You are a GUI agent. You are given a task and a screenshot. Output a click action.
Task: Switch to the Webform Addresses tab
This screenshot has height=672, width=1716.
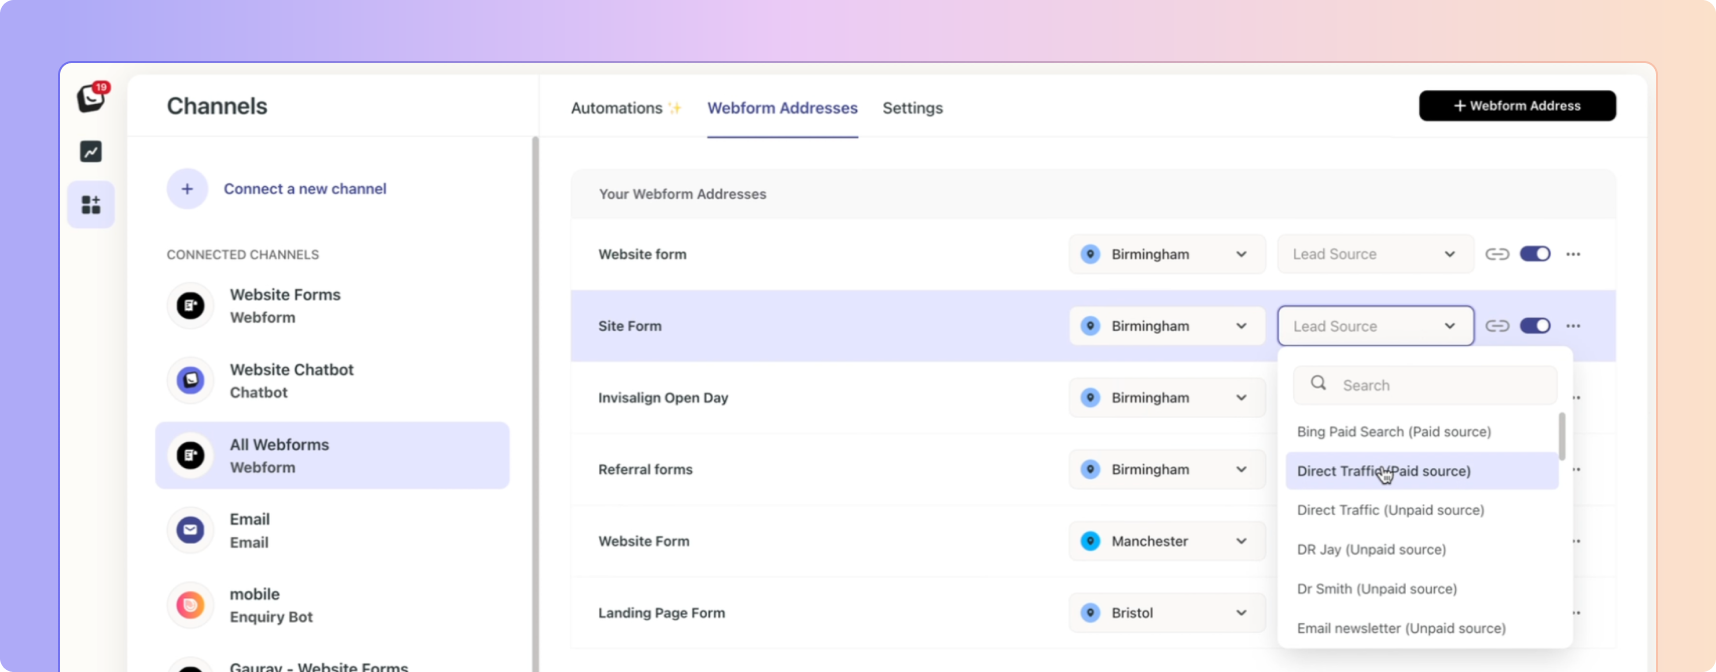782,108
